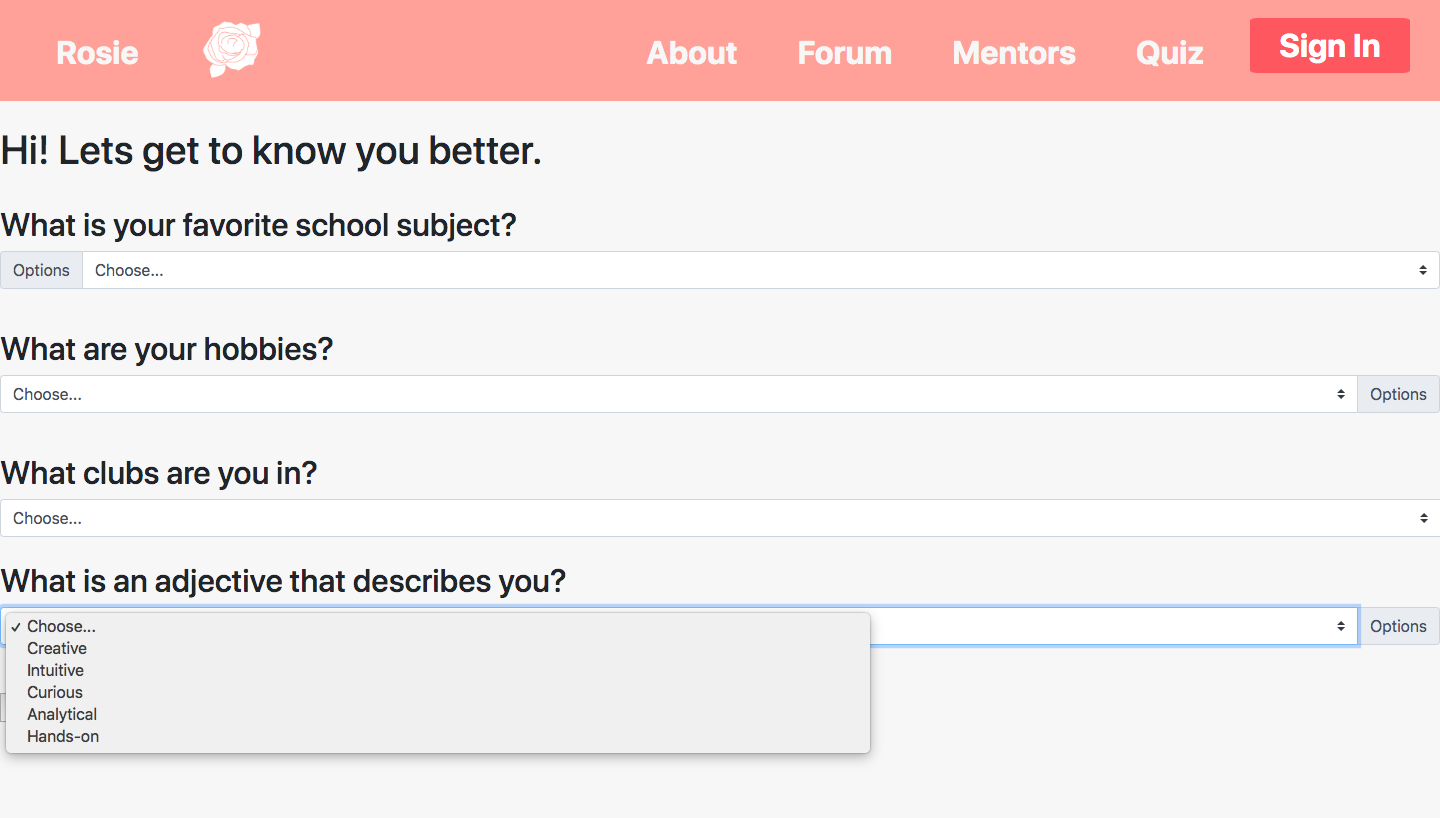Click Options label beside hobbies select

(x=1398, y=394)
